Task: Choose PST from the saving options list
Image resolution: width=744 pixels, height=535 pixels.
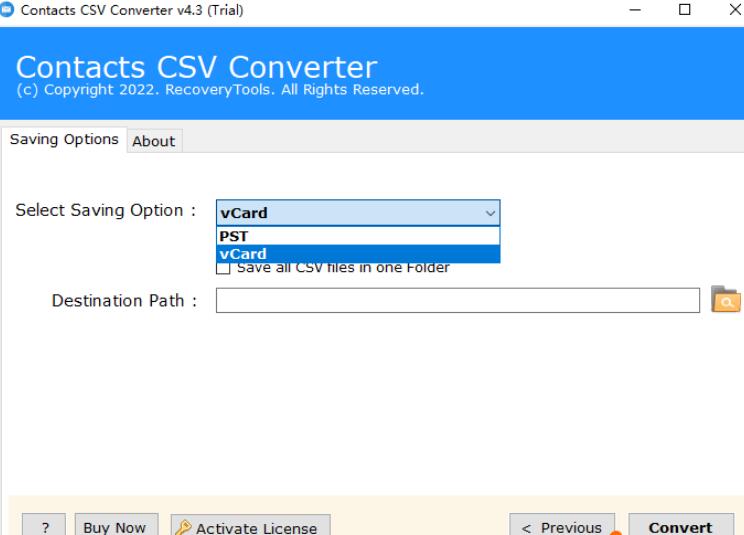Action: point(358,236)
